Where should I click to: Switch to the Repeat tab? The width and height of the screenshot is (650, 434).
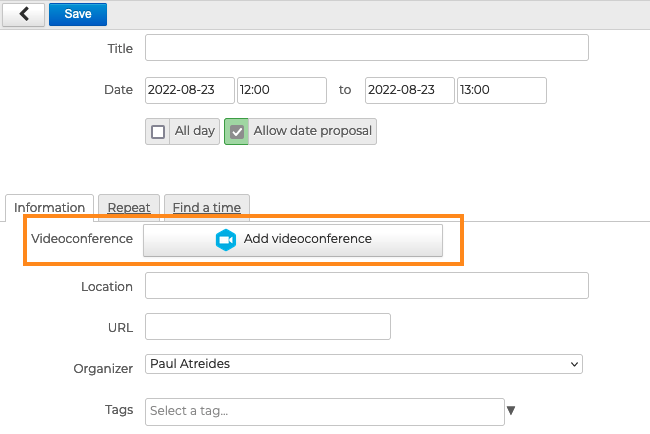click(x=129, y=208)
